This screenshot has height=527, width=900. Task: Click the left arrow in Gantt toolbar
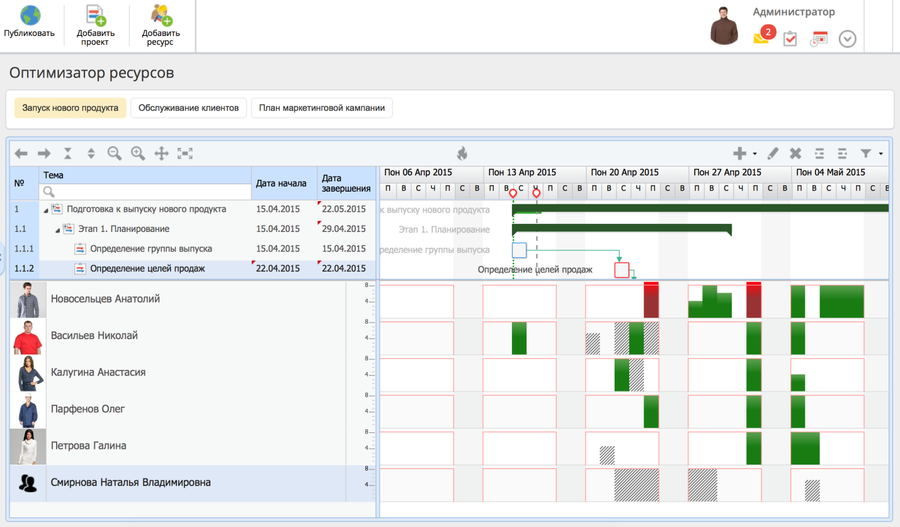click(x=21, y=153)
